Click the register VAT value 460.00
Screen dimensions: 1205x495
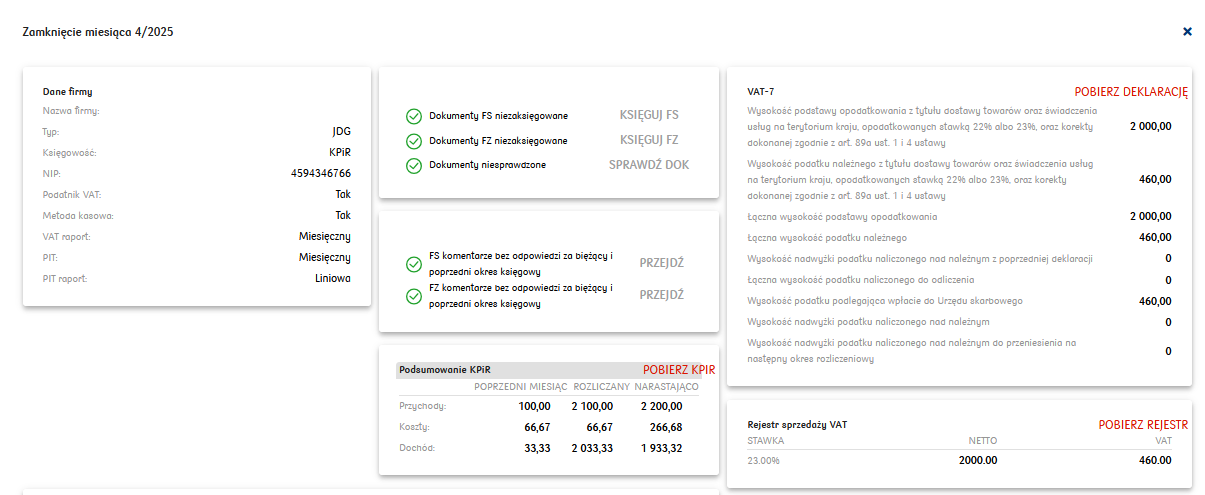coord(1155,460)
